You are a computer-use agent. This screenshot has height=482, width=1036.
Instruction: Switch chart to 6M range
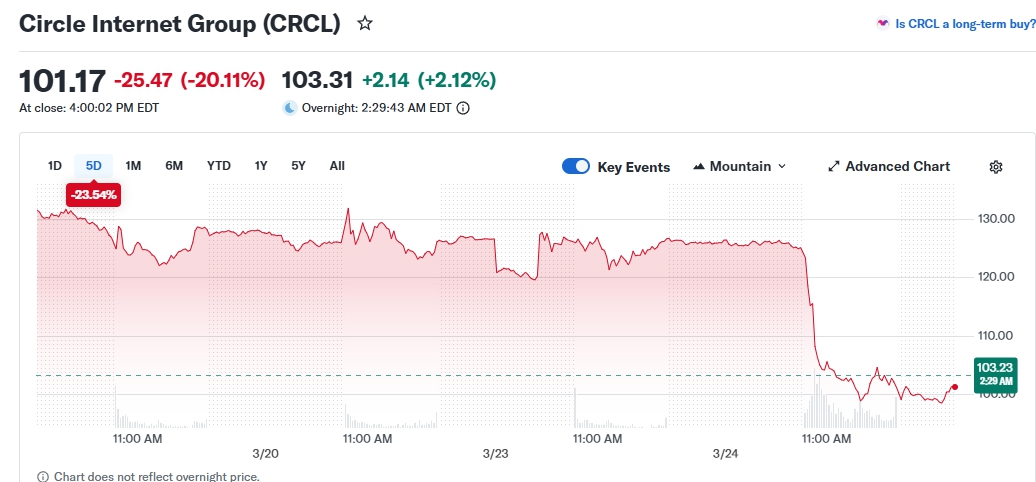pyautogui.click(x=174, y=166)
